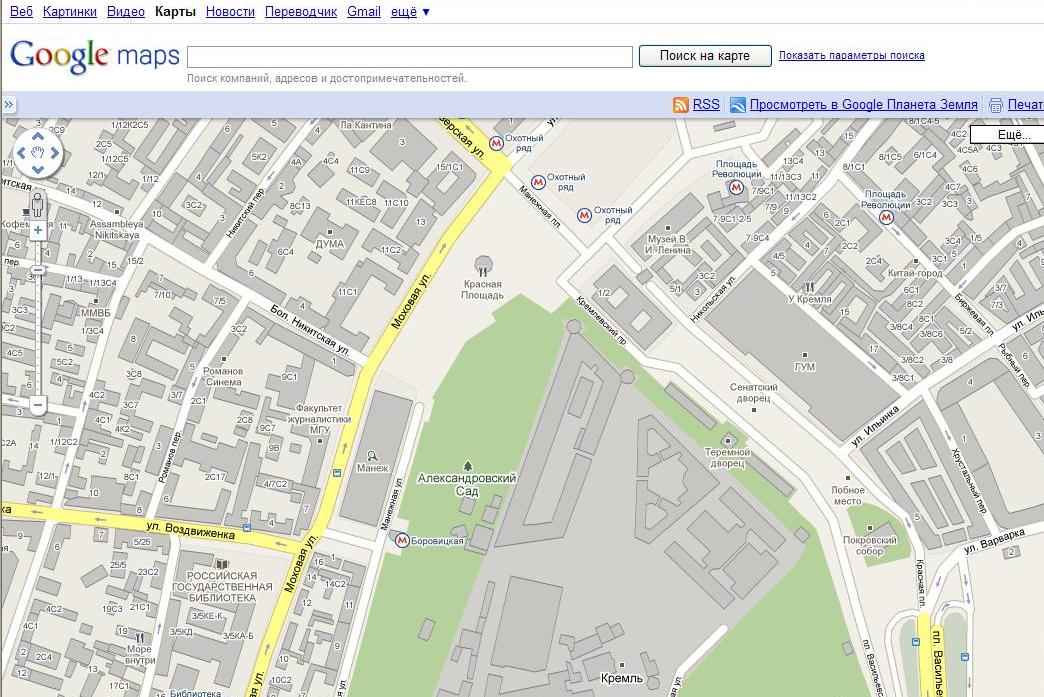Click the Street View pegman icon
Screen dimensions: 1044x697
pos(38,205)
